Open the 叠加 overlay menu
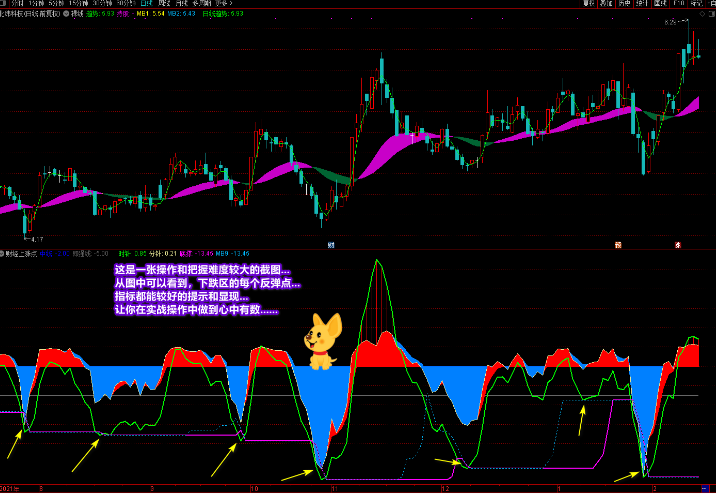The width and height of the screenshot is (716, 494). (607, 3)
